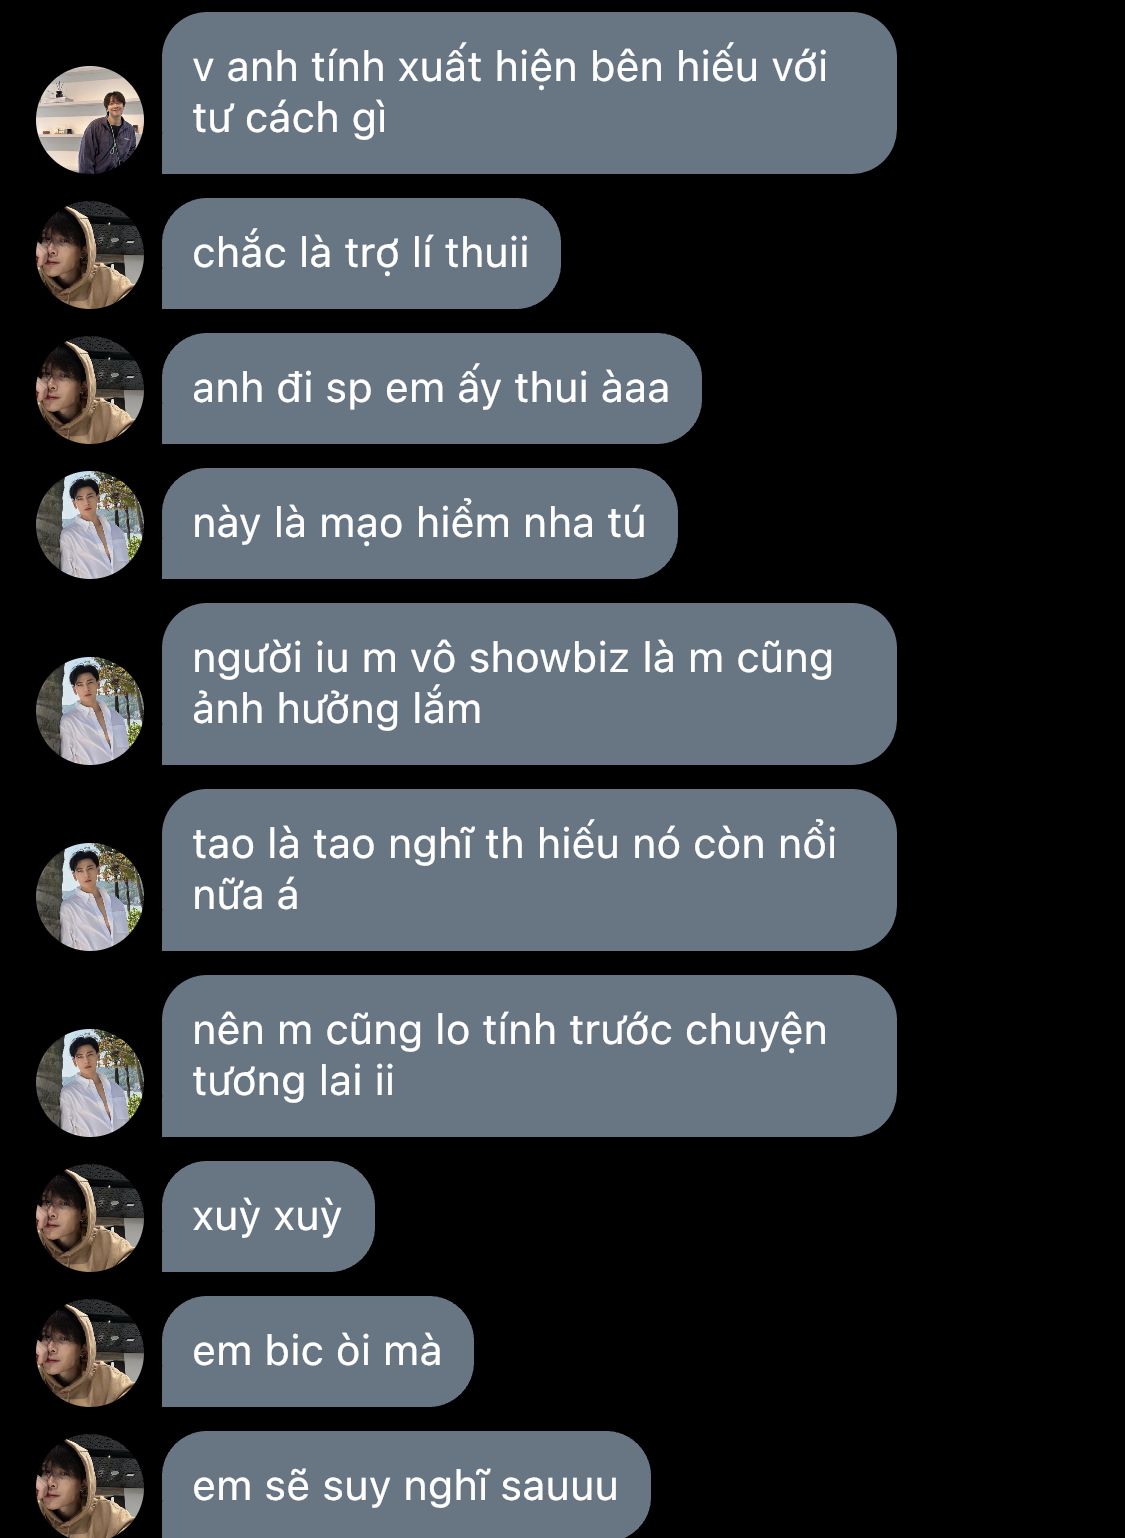Tap avatar beside 'v anh tính xuất hiện' message
The height and width of the screenshot is (1538, 1125).
90,120
